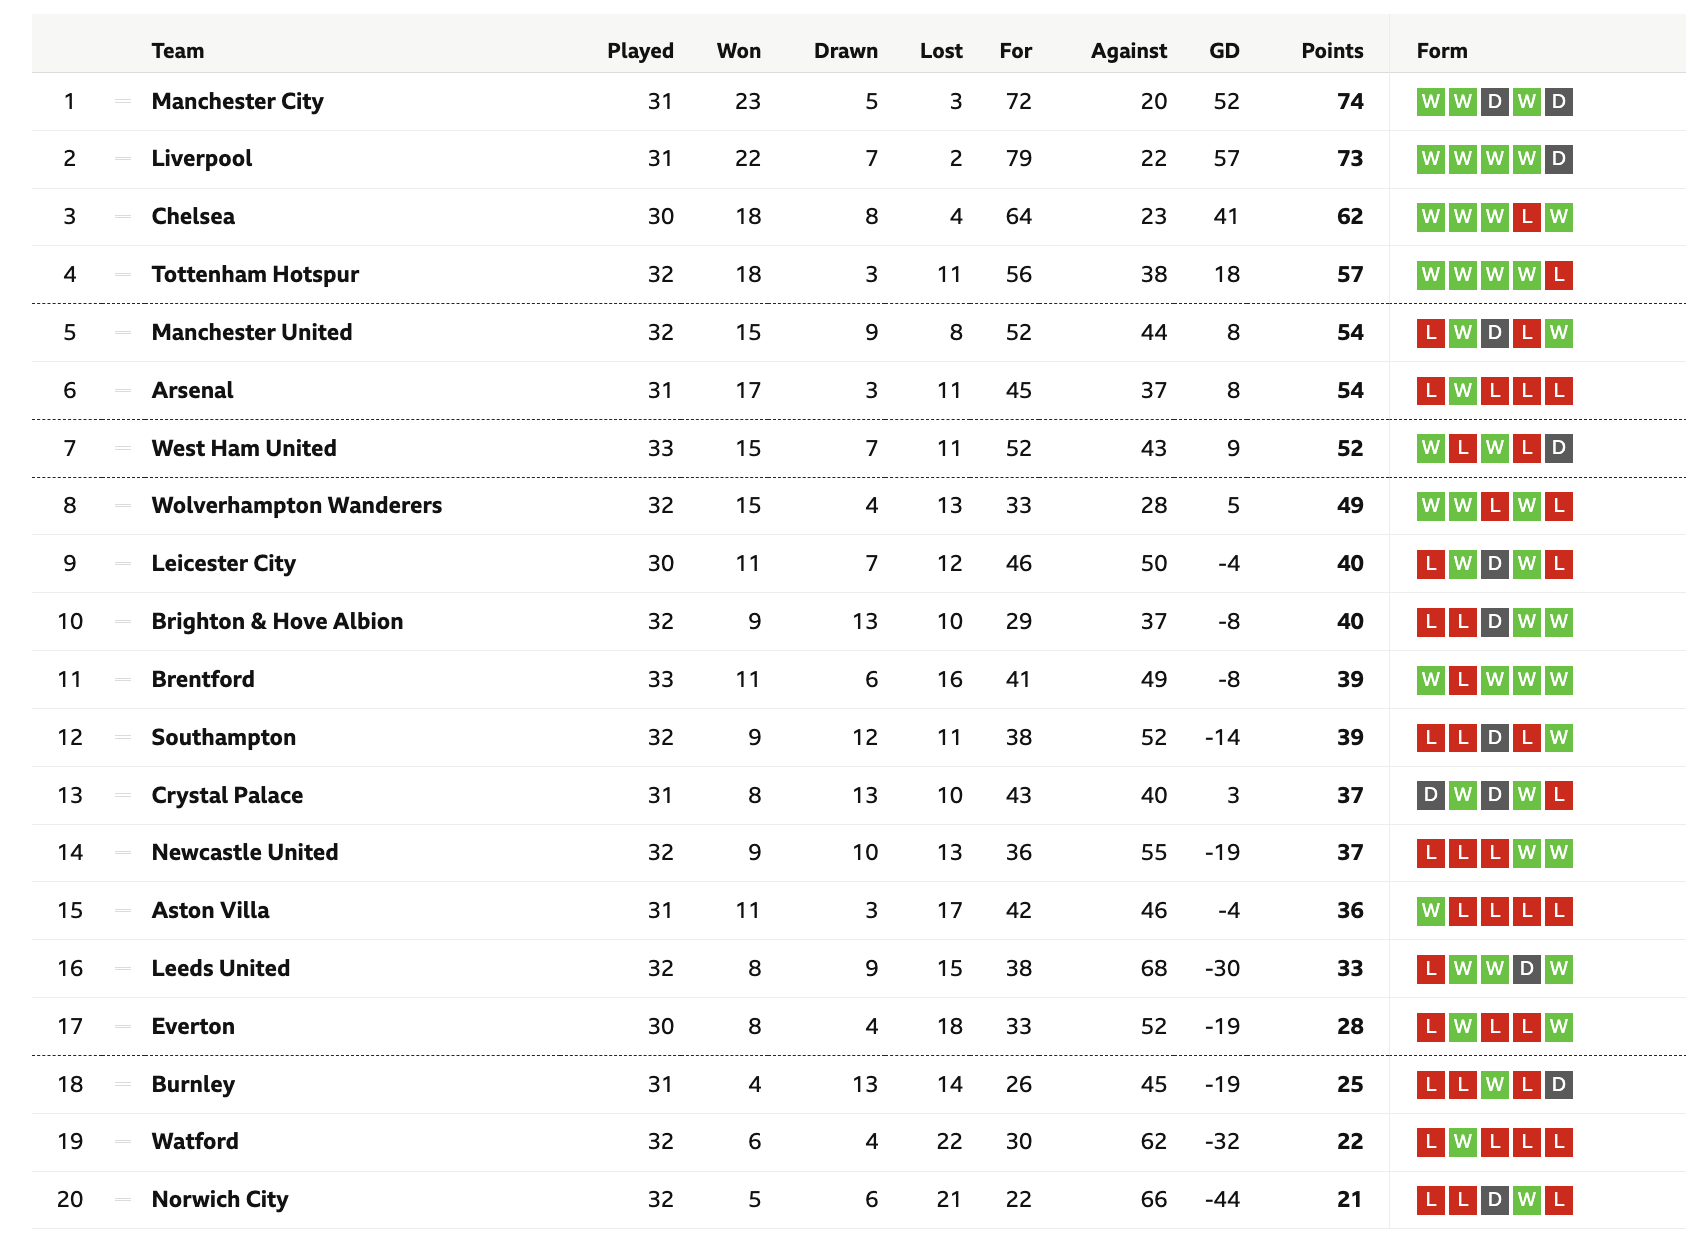
Task: Click Arsenal's green W form badge
Action: [1462, 391]
